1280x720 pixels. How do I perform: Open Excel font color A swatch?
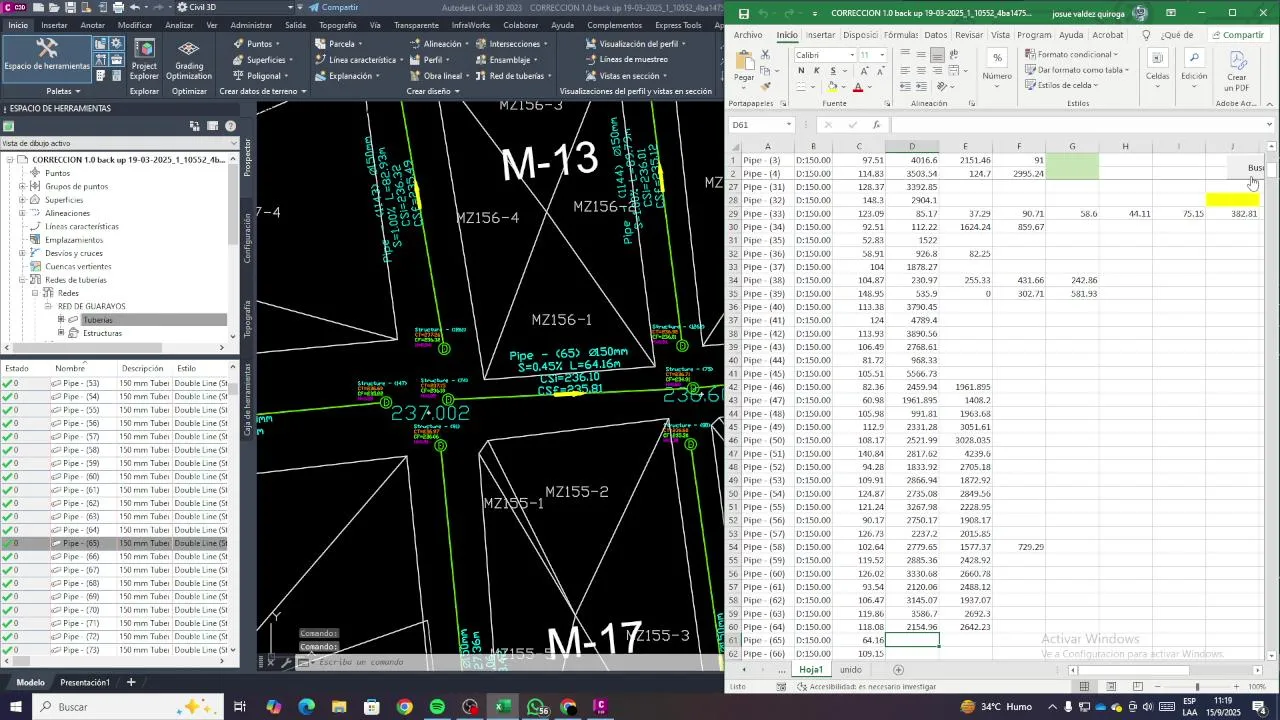(858, 87)
